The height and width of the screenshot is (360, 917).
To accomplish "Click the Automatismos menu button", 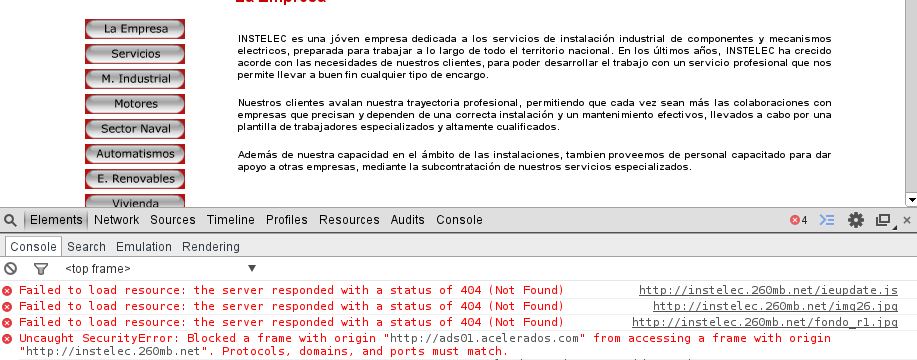I will [135, 154].
